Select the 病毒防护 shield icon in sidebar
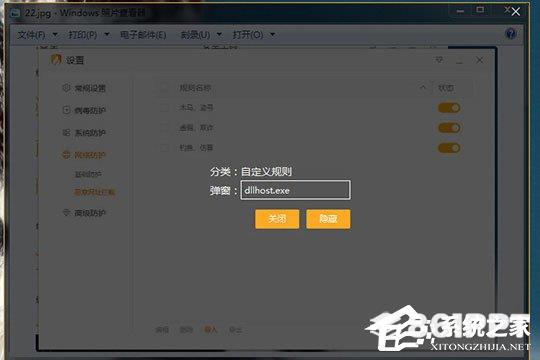The image size is (540, 360). click(x=66, y=110)
